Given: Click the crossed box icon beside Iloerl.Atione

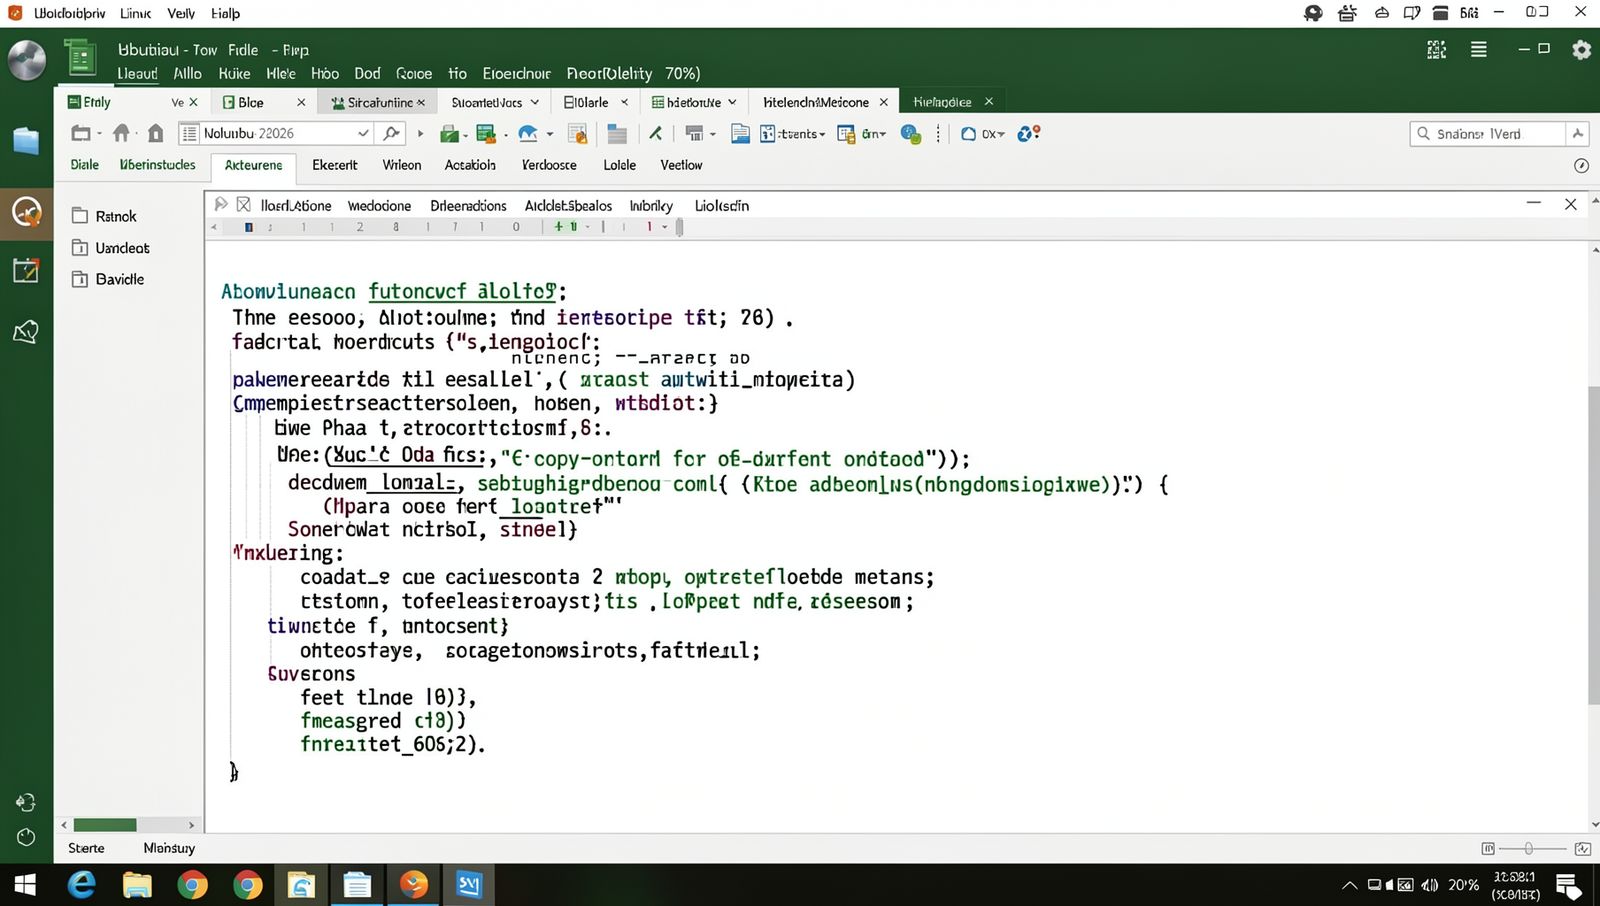Looking at the screenshot, I should (243, 204).
